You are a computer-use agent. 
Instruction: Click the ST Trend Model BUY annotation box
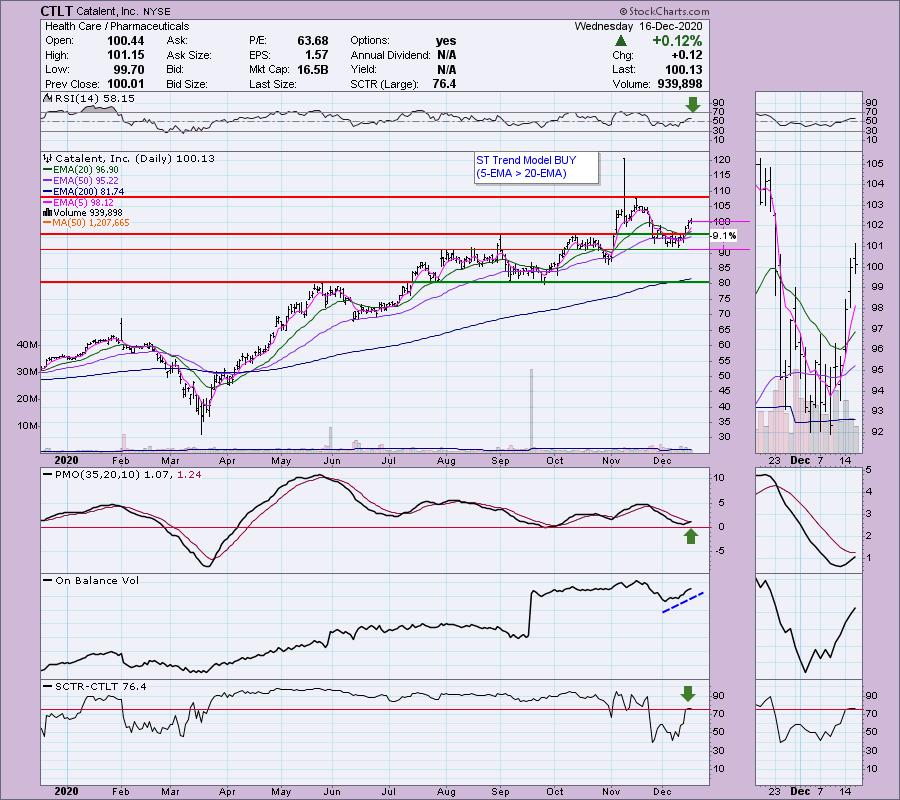[536, 167]
